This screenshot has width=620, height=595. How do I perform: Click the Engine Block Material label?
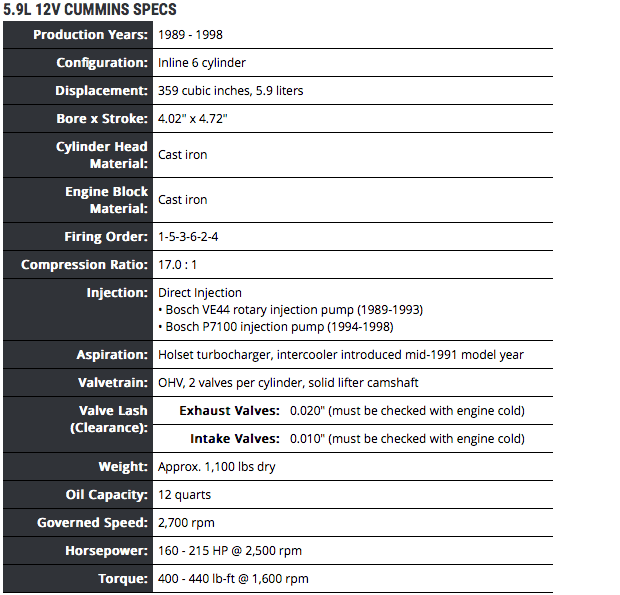(x=106, y=200)
